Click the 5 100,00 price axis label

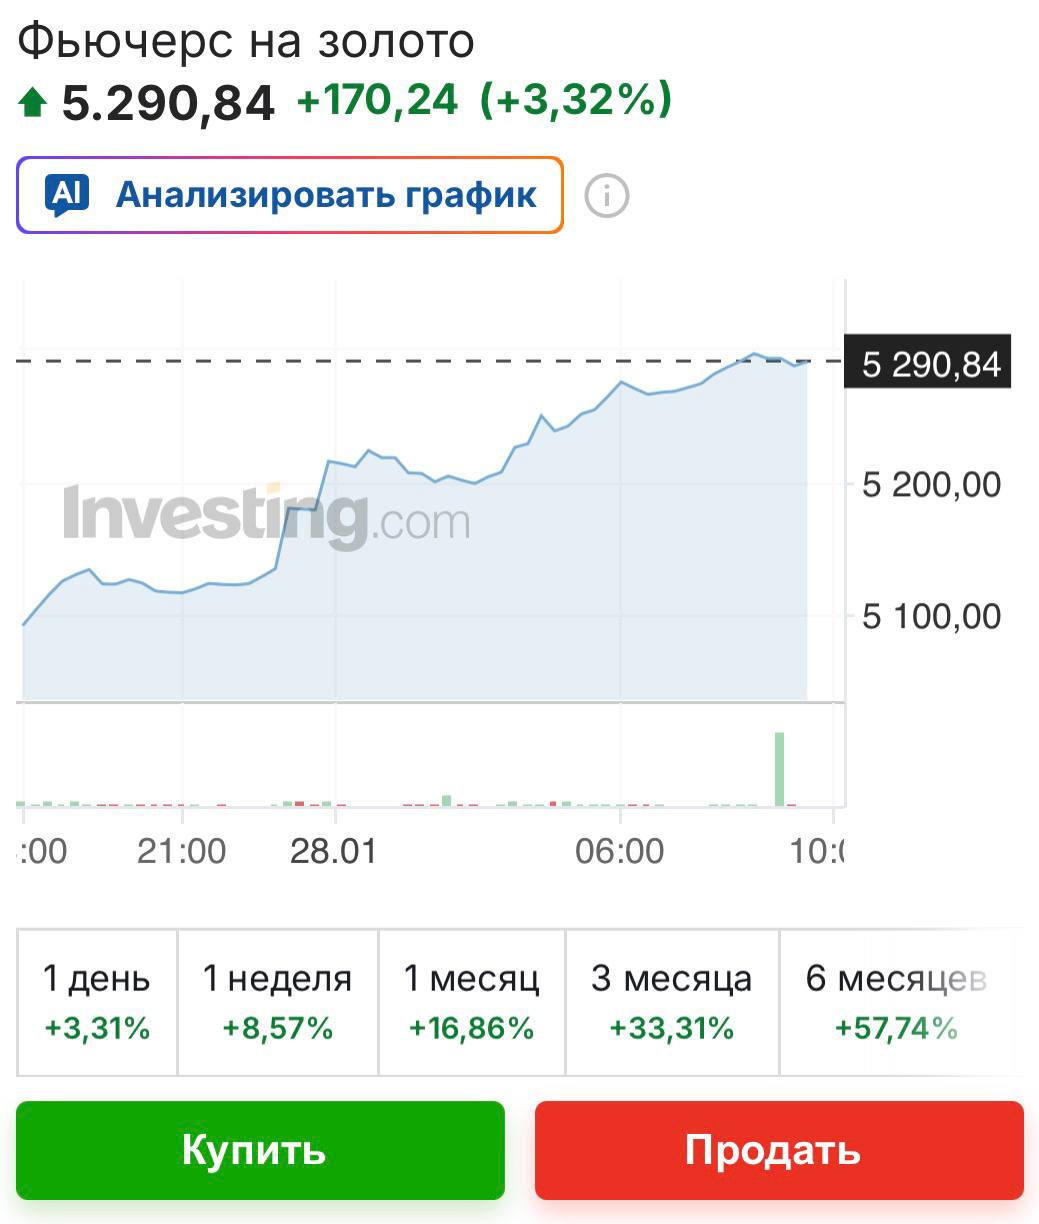931,616
